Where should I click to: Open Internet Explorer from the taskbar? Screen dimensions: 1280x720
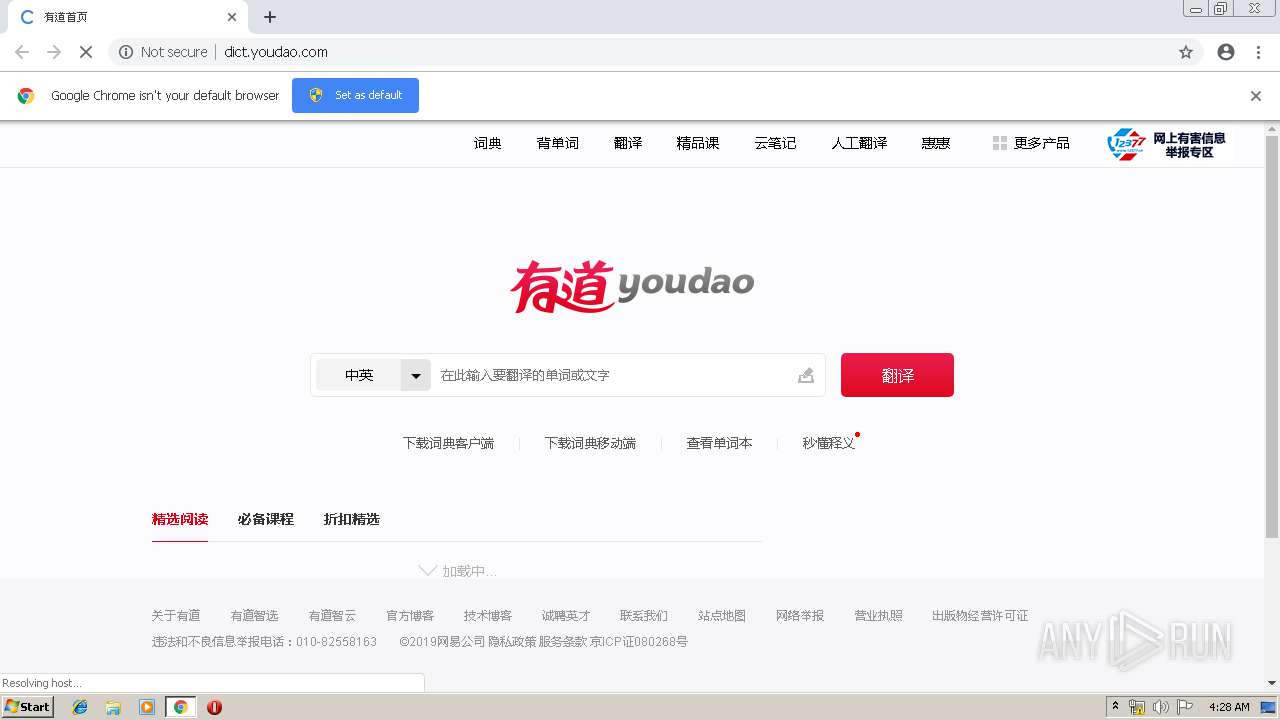click(x=80, y=707)
